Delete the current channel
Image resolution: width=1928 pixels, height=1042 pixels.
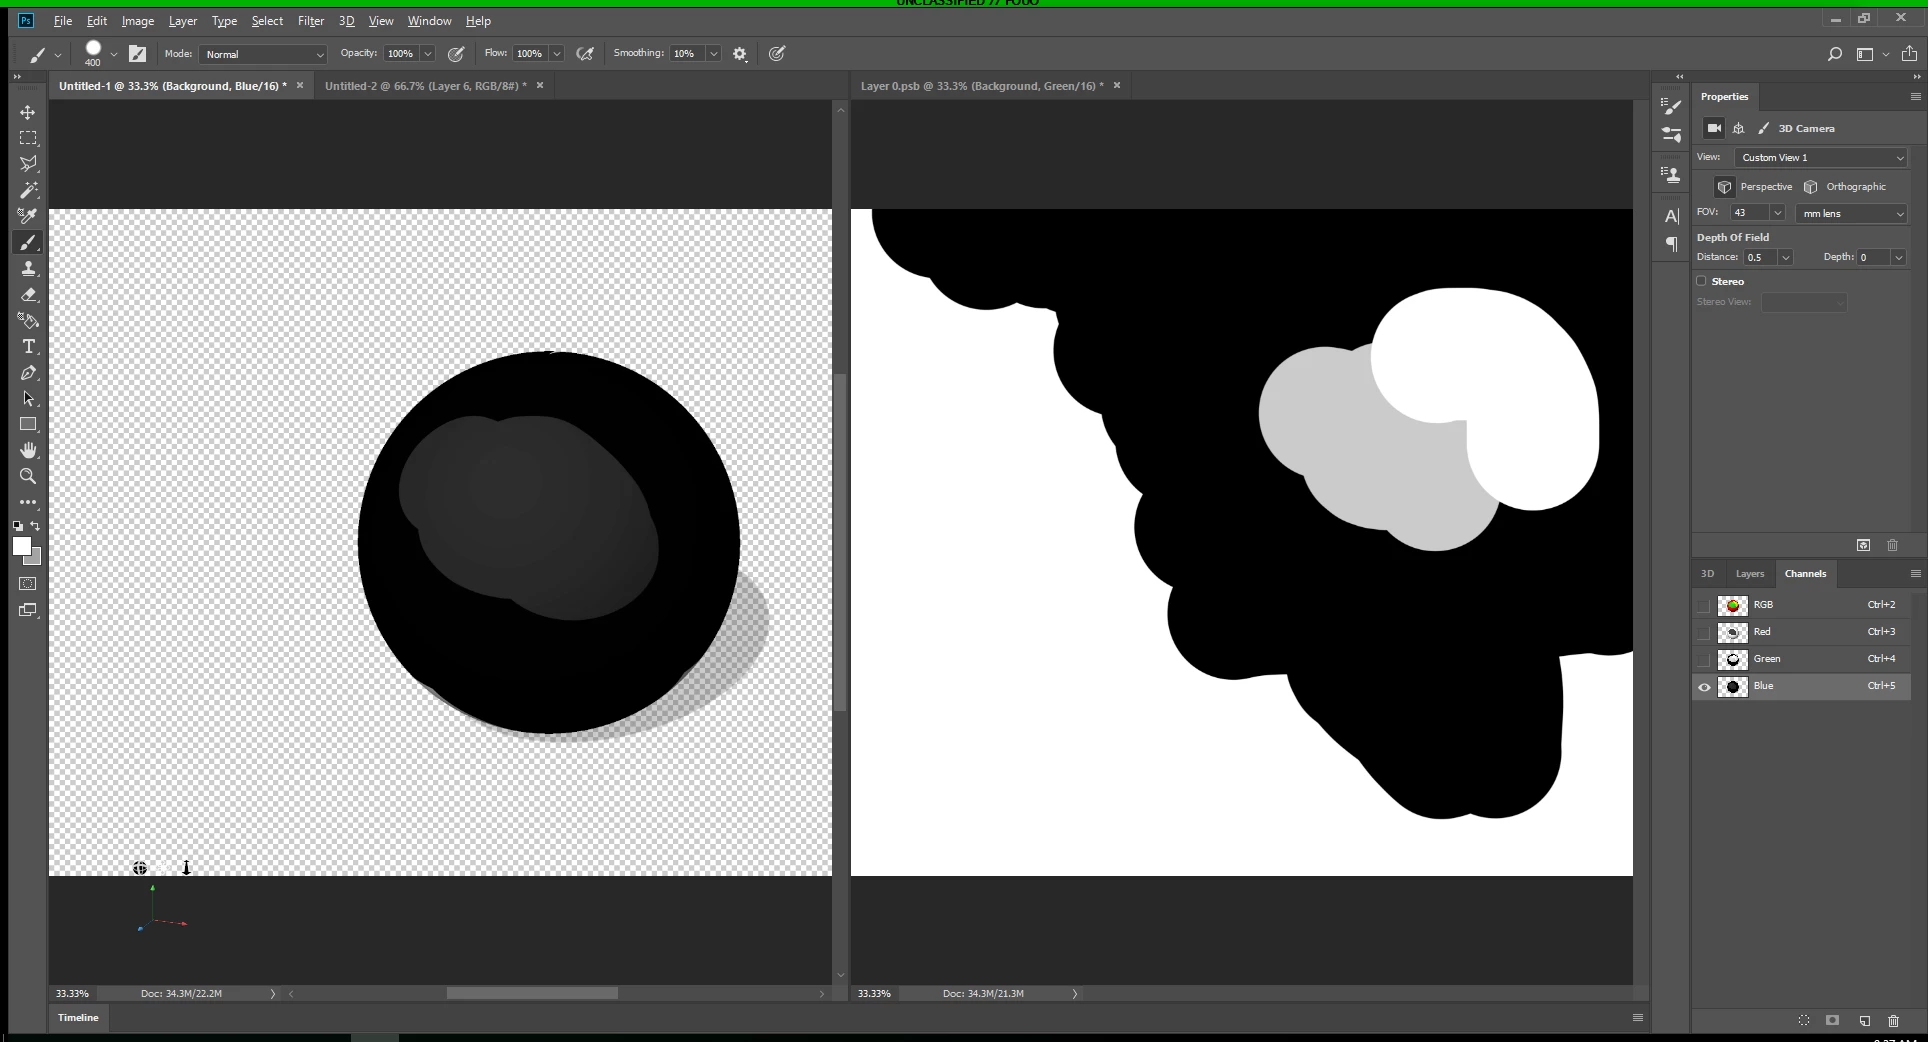[x=1893, y=1021]
